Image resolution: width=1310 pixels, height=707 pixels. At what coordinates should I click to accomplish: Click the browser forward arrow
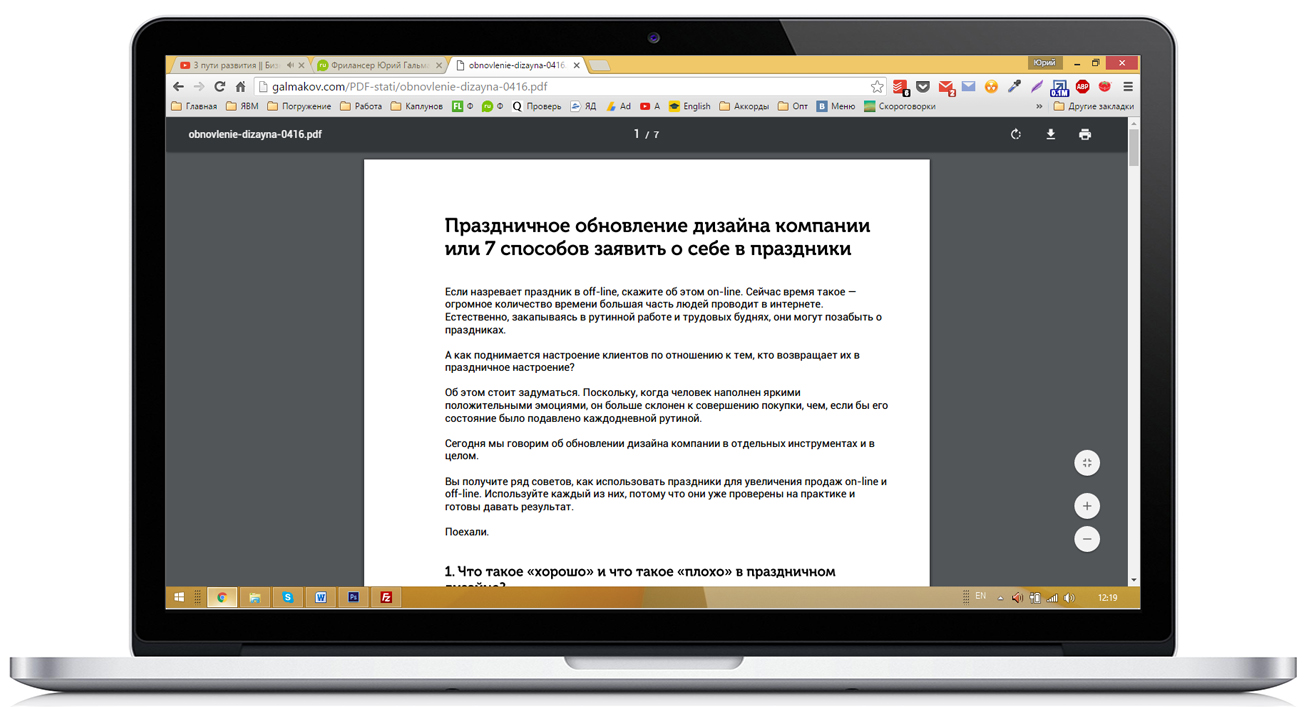pos(199,87)
